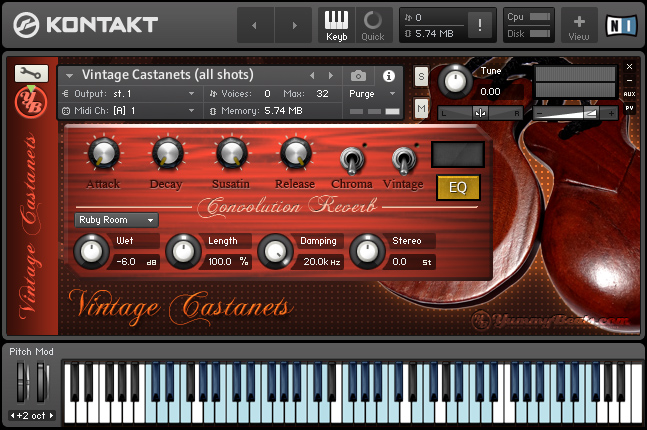Viewport: 647px width, 430px height.
Task: Show instrument info via i icon
Action: [389, 76]
